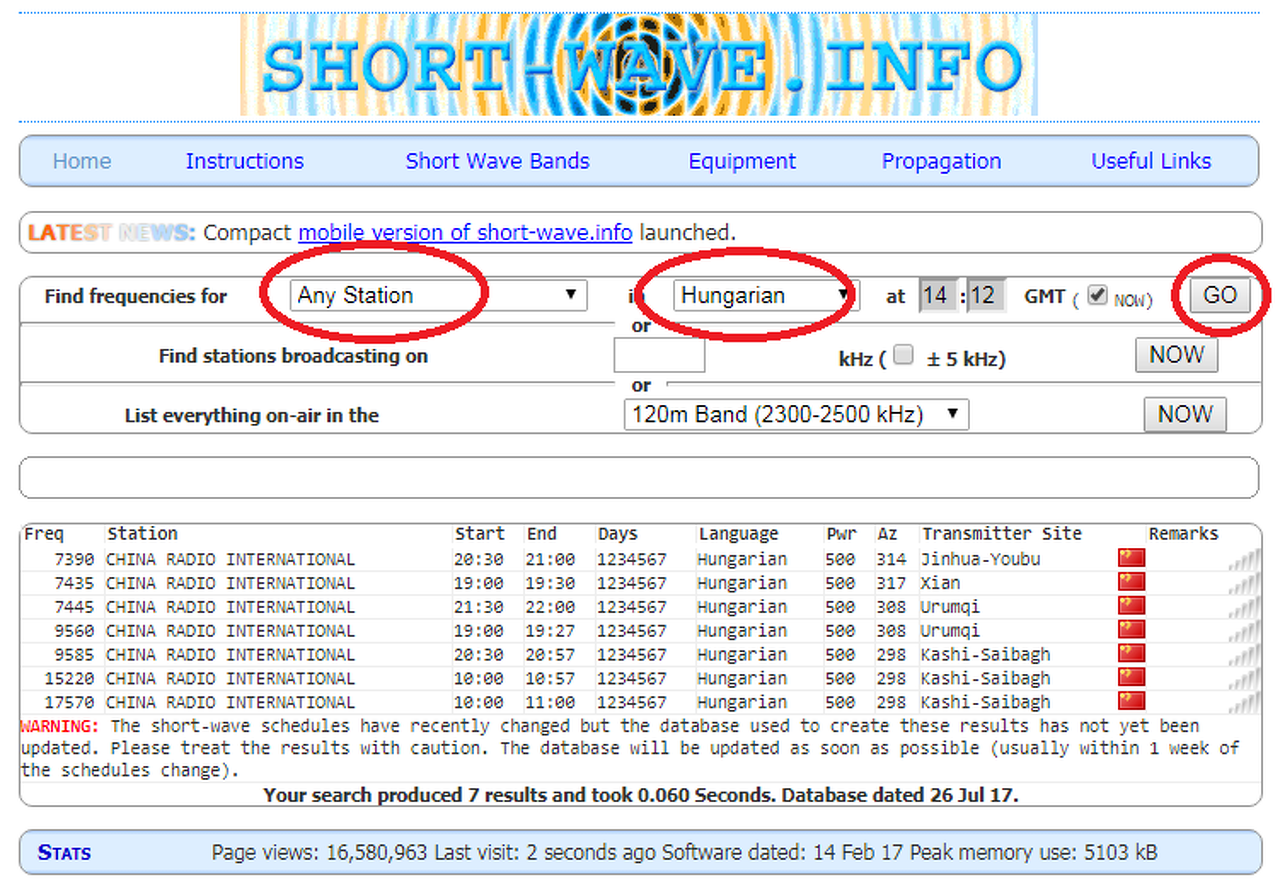Open the Any Station dropdown
Viewport: 1280px width, 887px height.
tap(437, 295)
